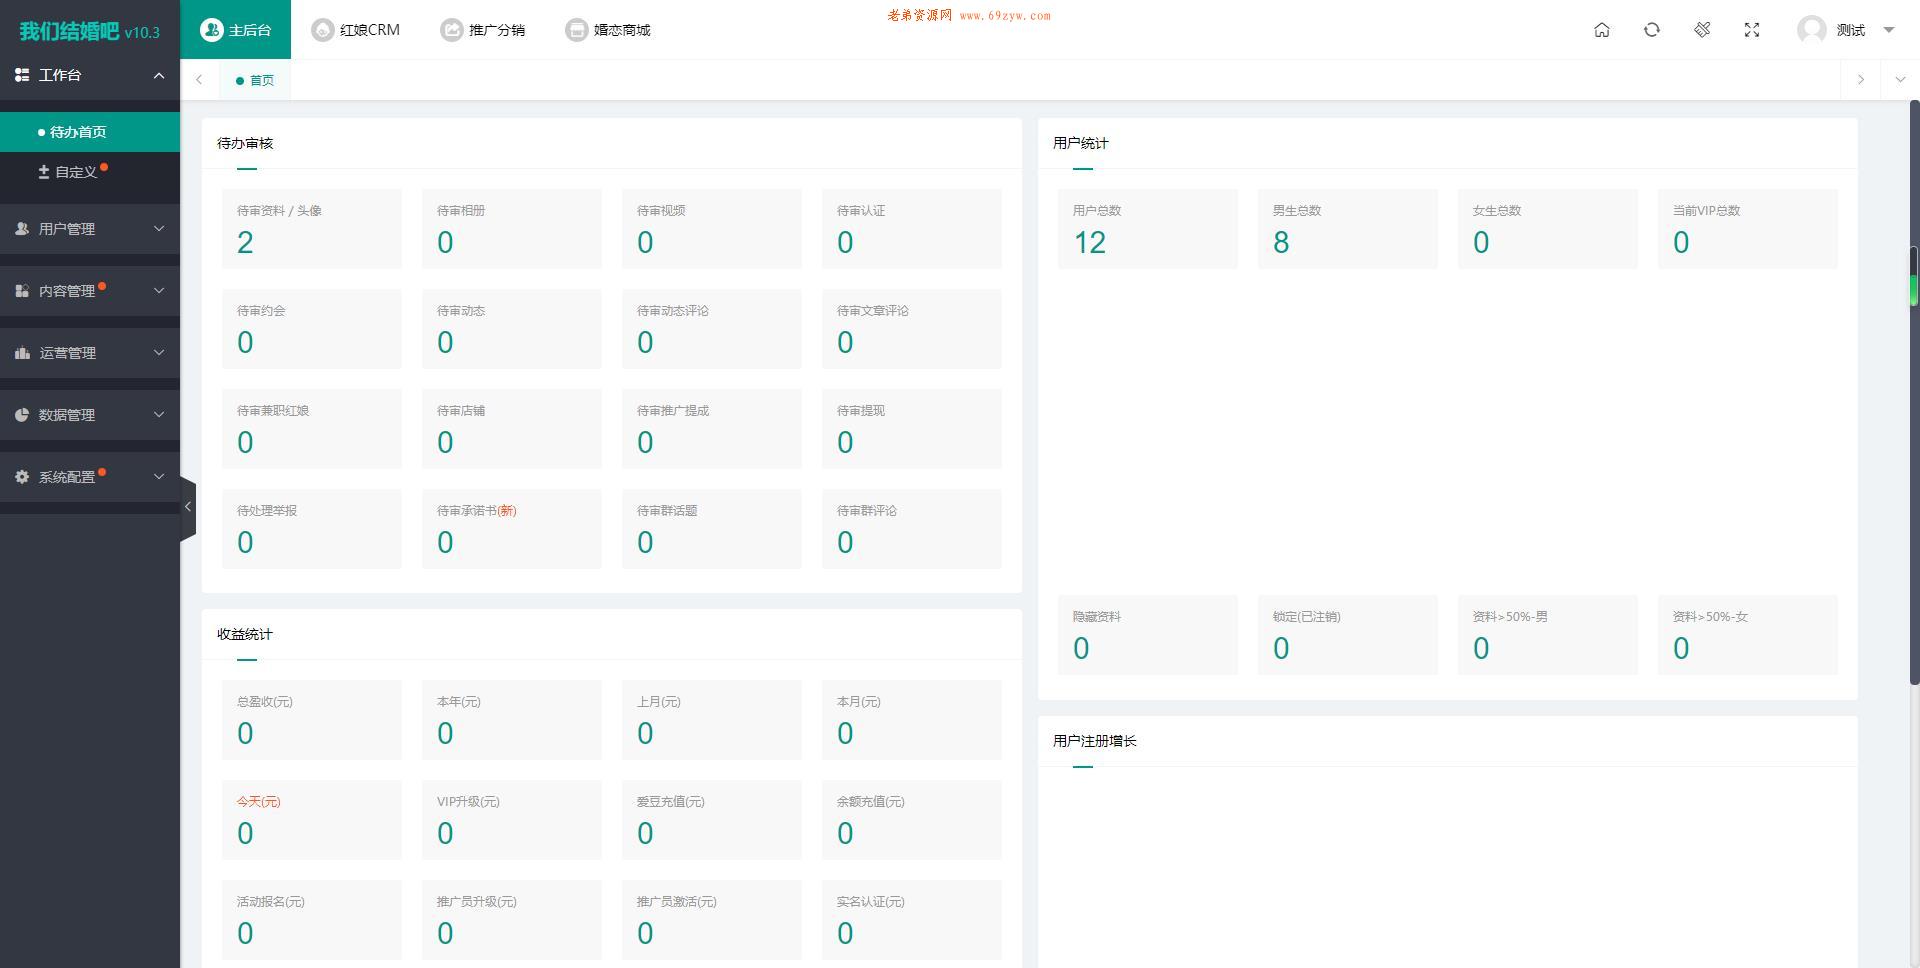Toggle fullscreen mode icon

click(x=1752, y=30)
